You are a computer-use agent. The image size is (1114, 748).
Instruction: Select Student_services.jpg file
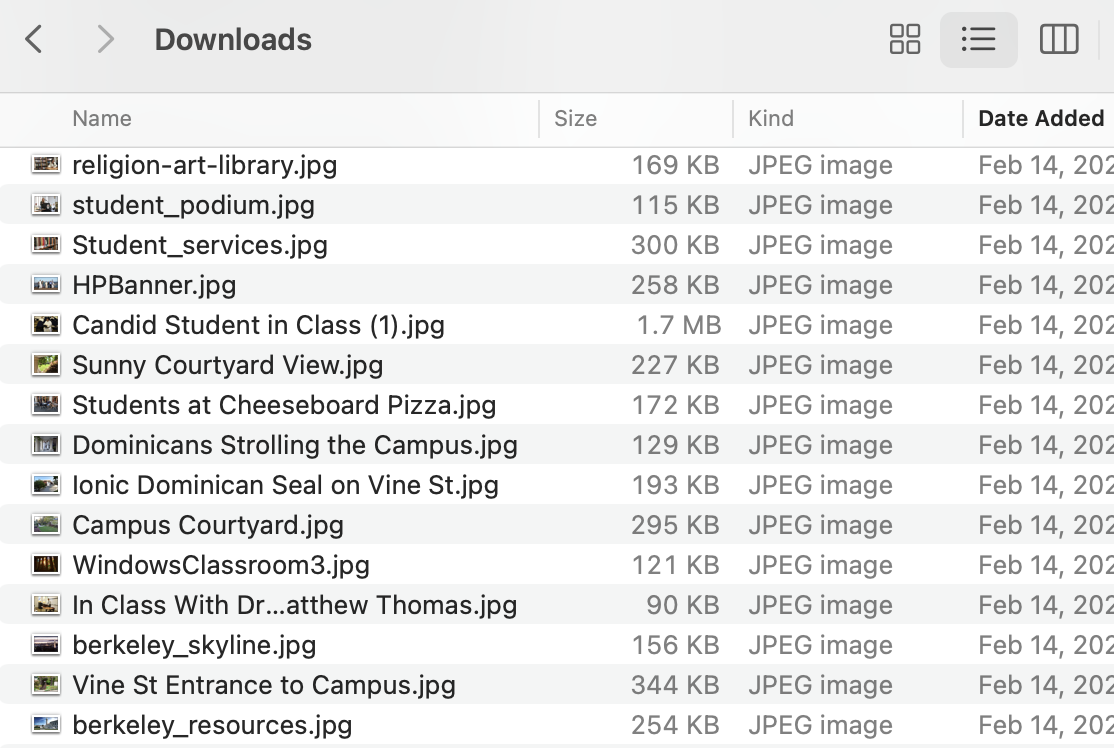tap(200, 245)
